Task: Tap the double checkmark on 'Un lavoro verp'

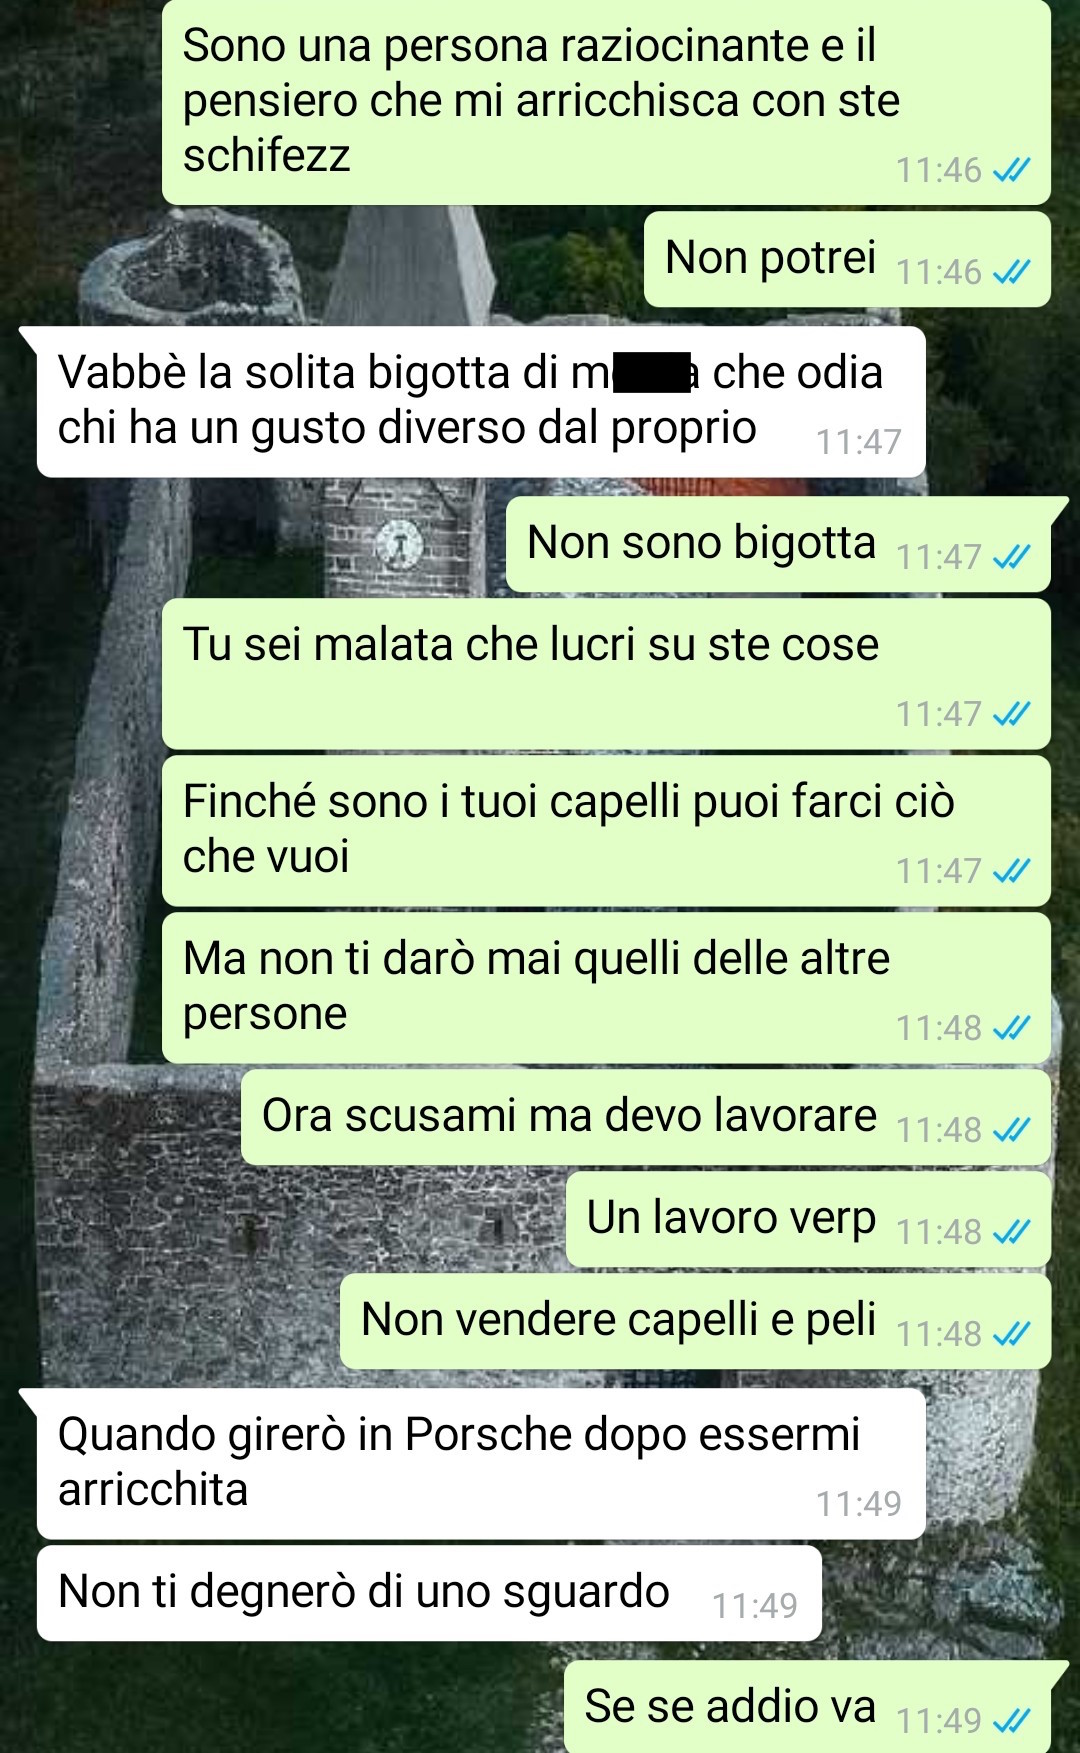Action: [x=1011, y=1232]
